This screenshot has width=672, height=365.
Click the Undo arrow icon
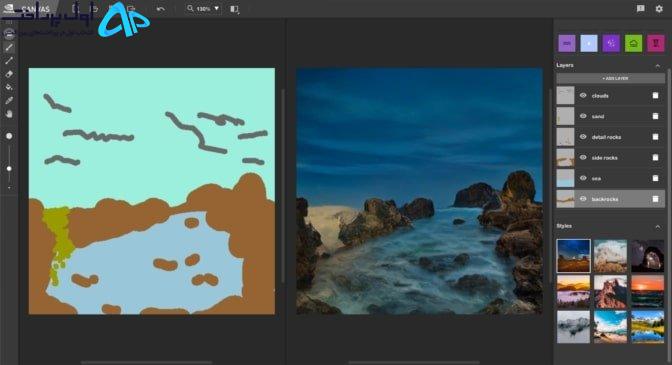pyautogui.click(x=161, y=9)
